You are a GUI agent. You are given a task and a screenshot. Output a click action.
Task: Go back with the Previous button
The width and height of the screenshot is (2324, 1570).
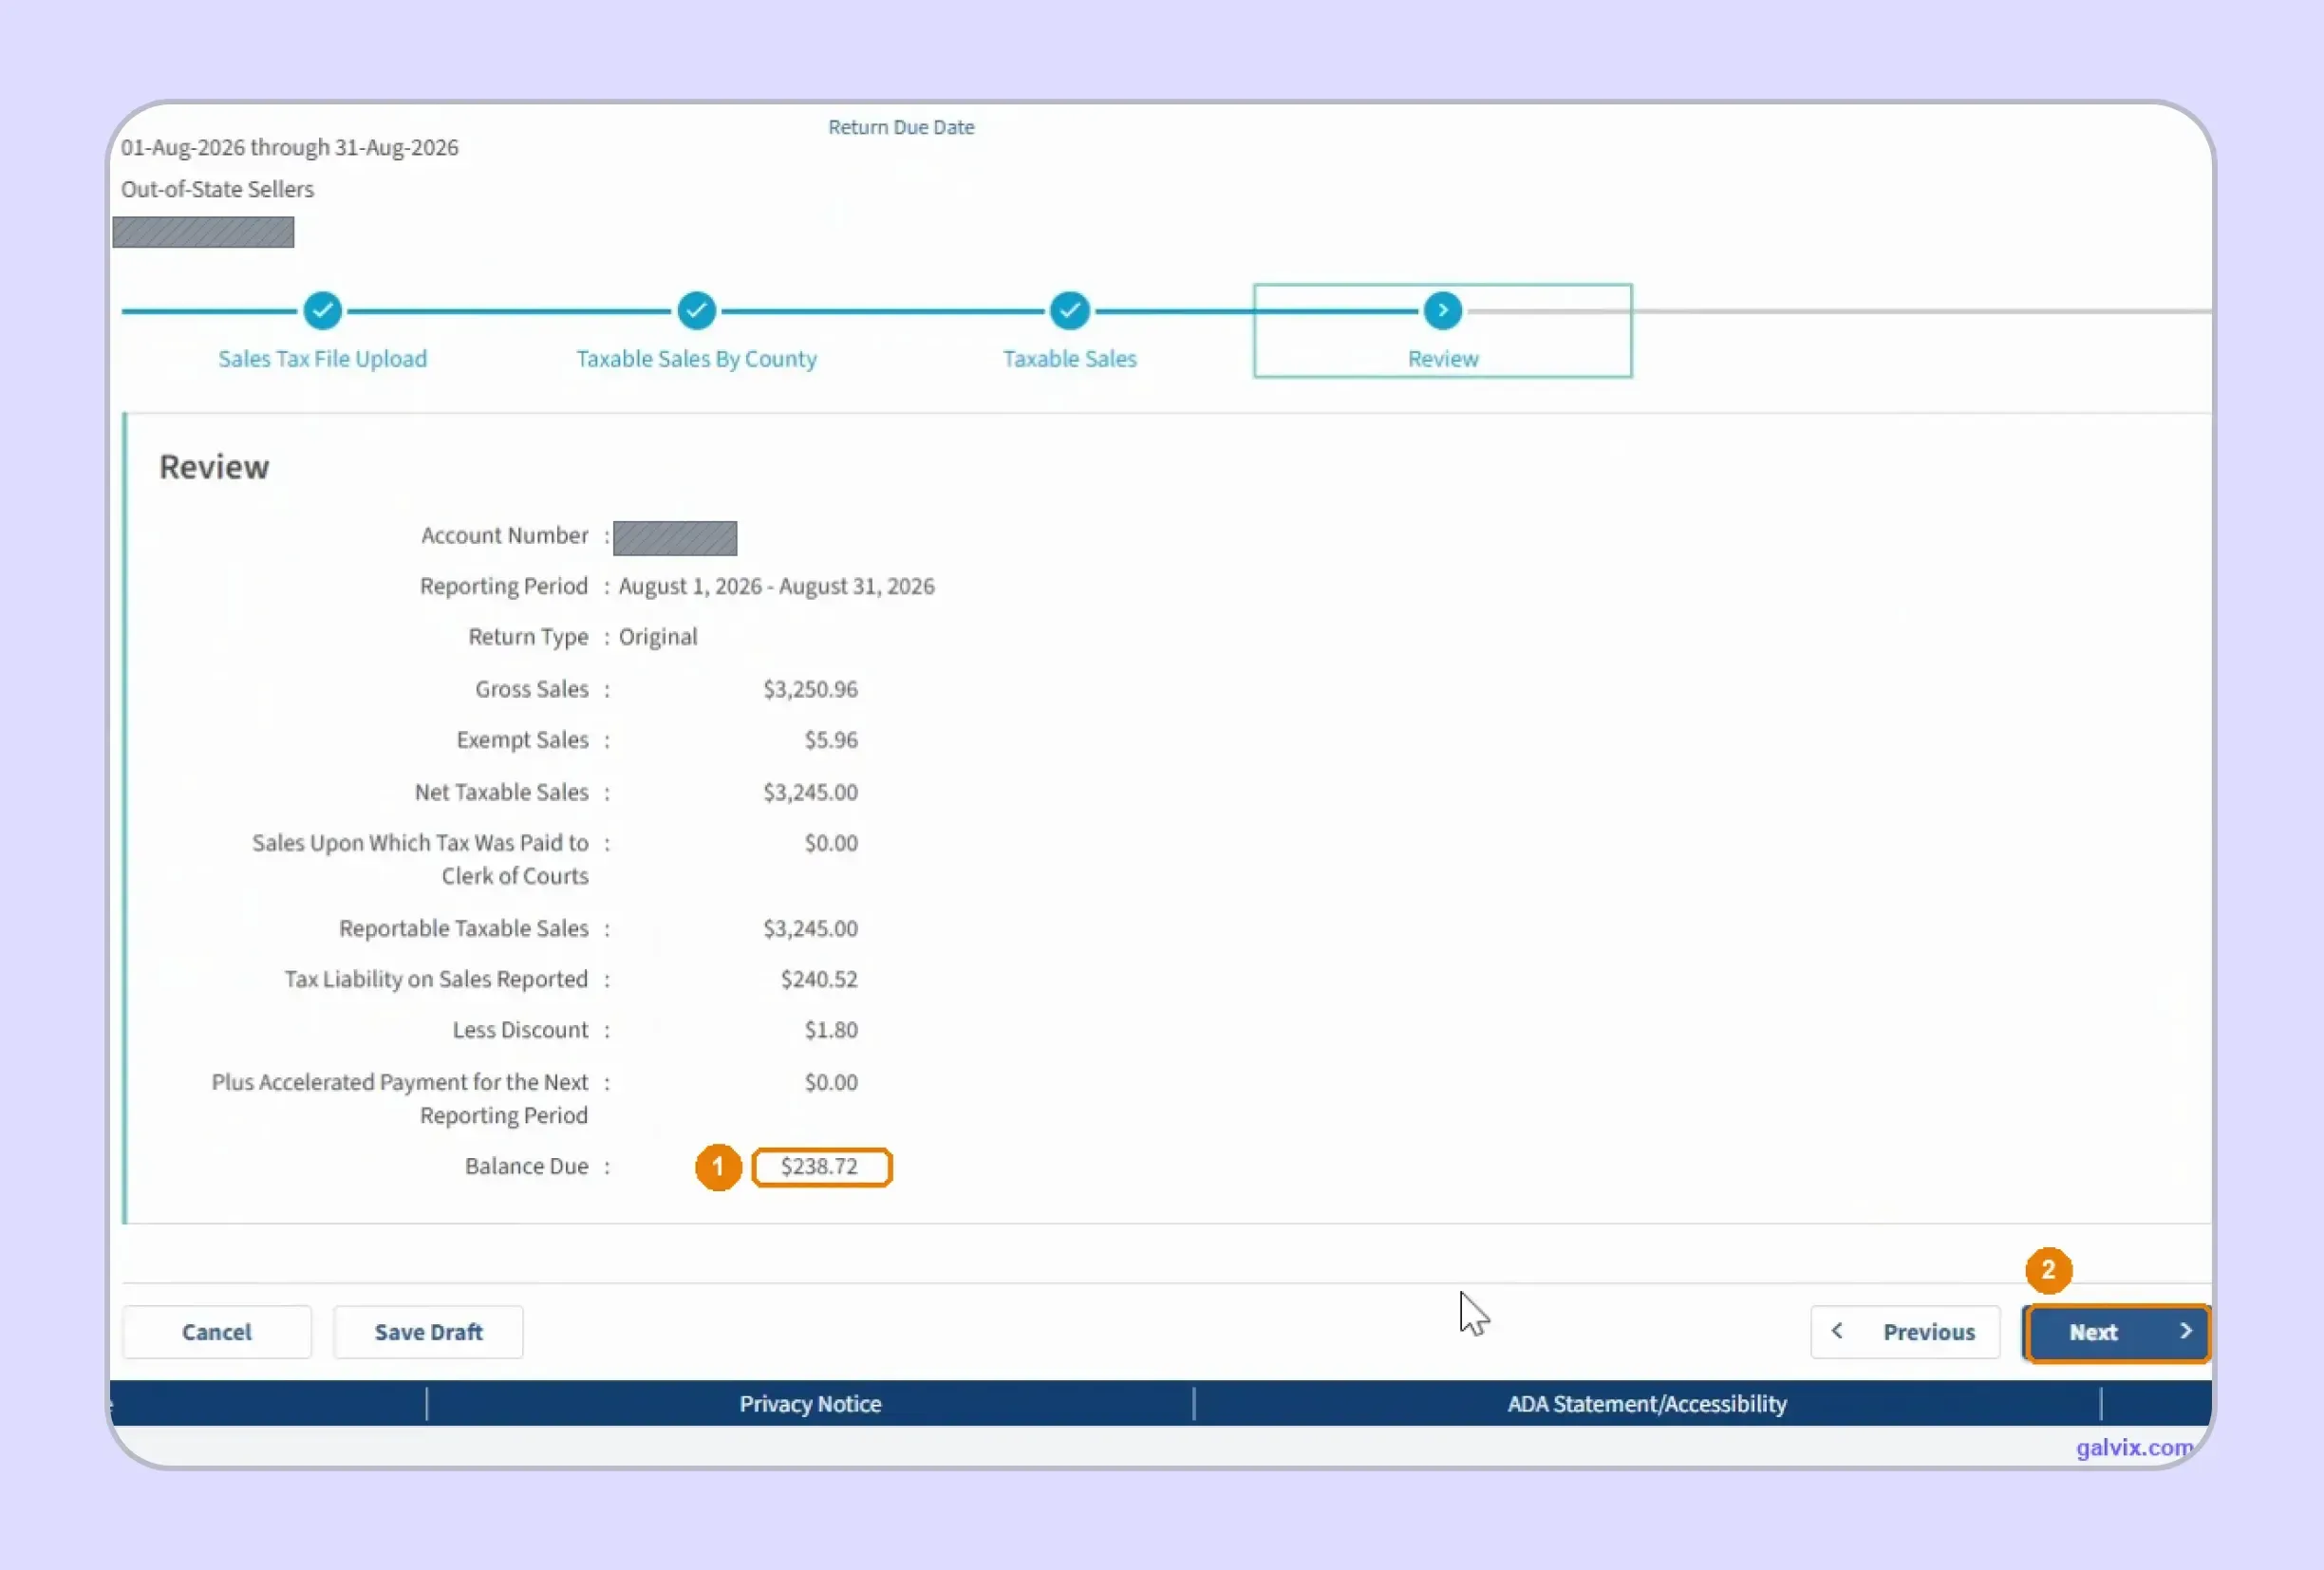[x=1905, y=1332]
